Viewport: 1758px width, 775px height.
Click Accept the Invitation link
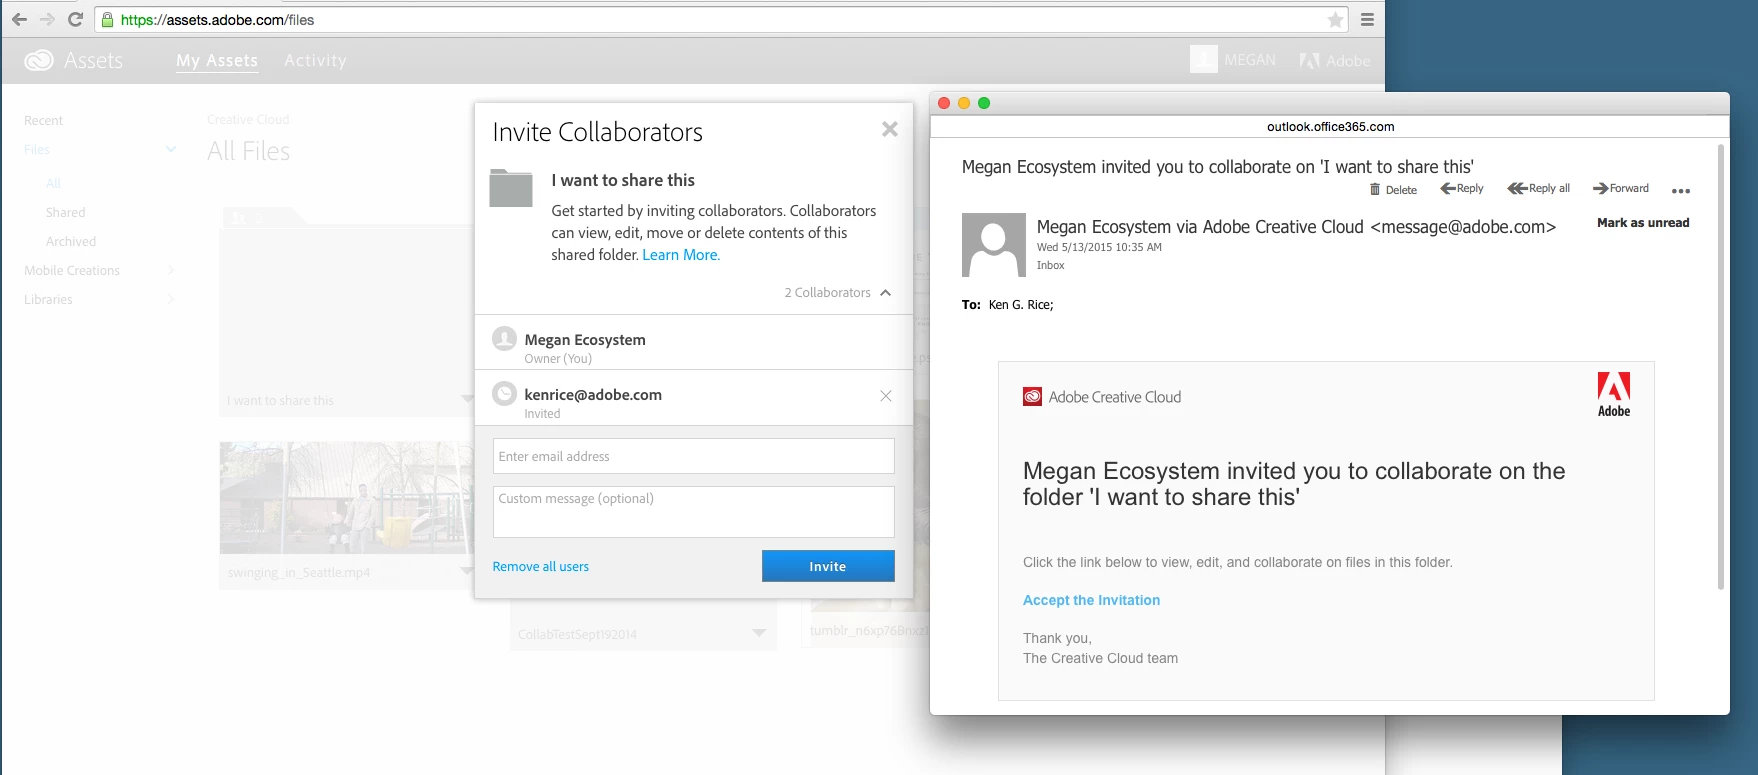click(1091, 600)
